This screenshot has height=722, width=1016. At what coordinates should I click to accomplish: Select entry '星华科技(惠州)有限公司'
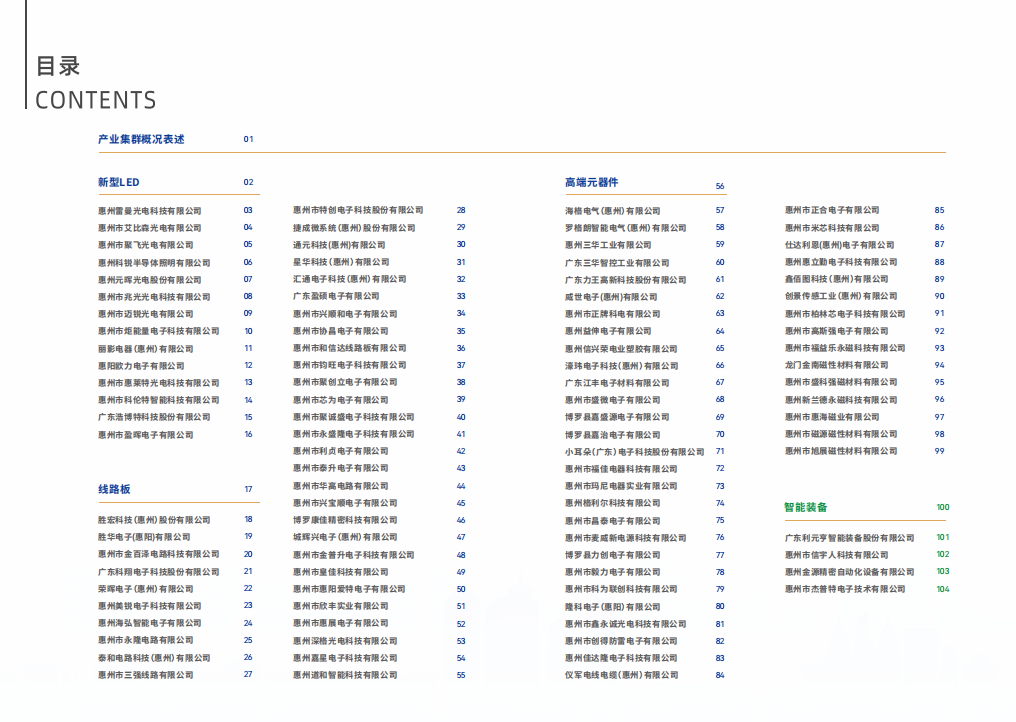point(341,262)
